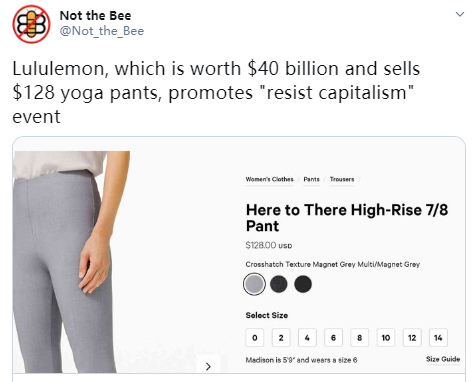Select size 8
The height and width of the screenshot is (382, 472).
pos(359,338)
